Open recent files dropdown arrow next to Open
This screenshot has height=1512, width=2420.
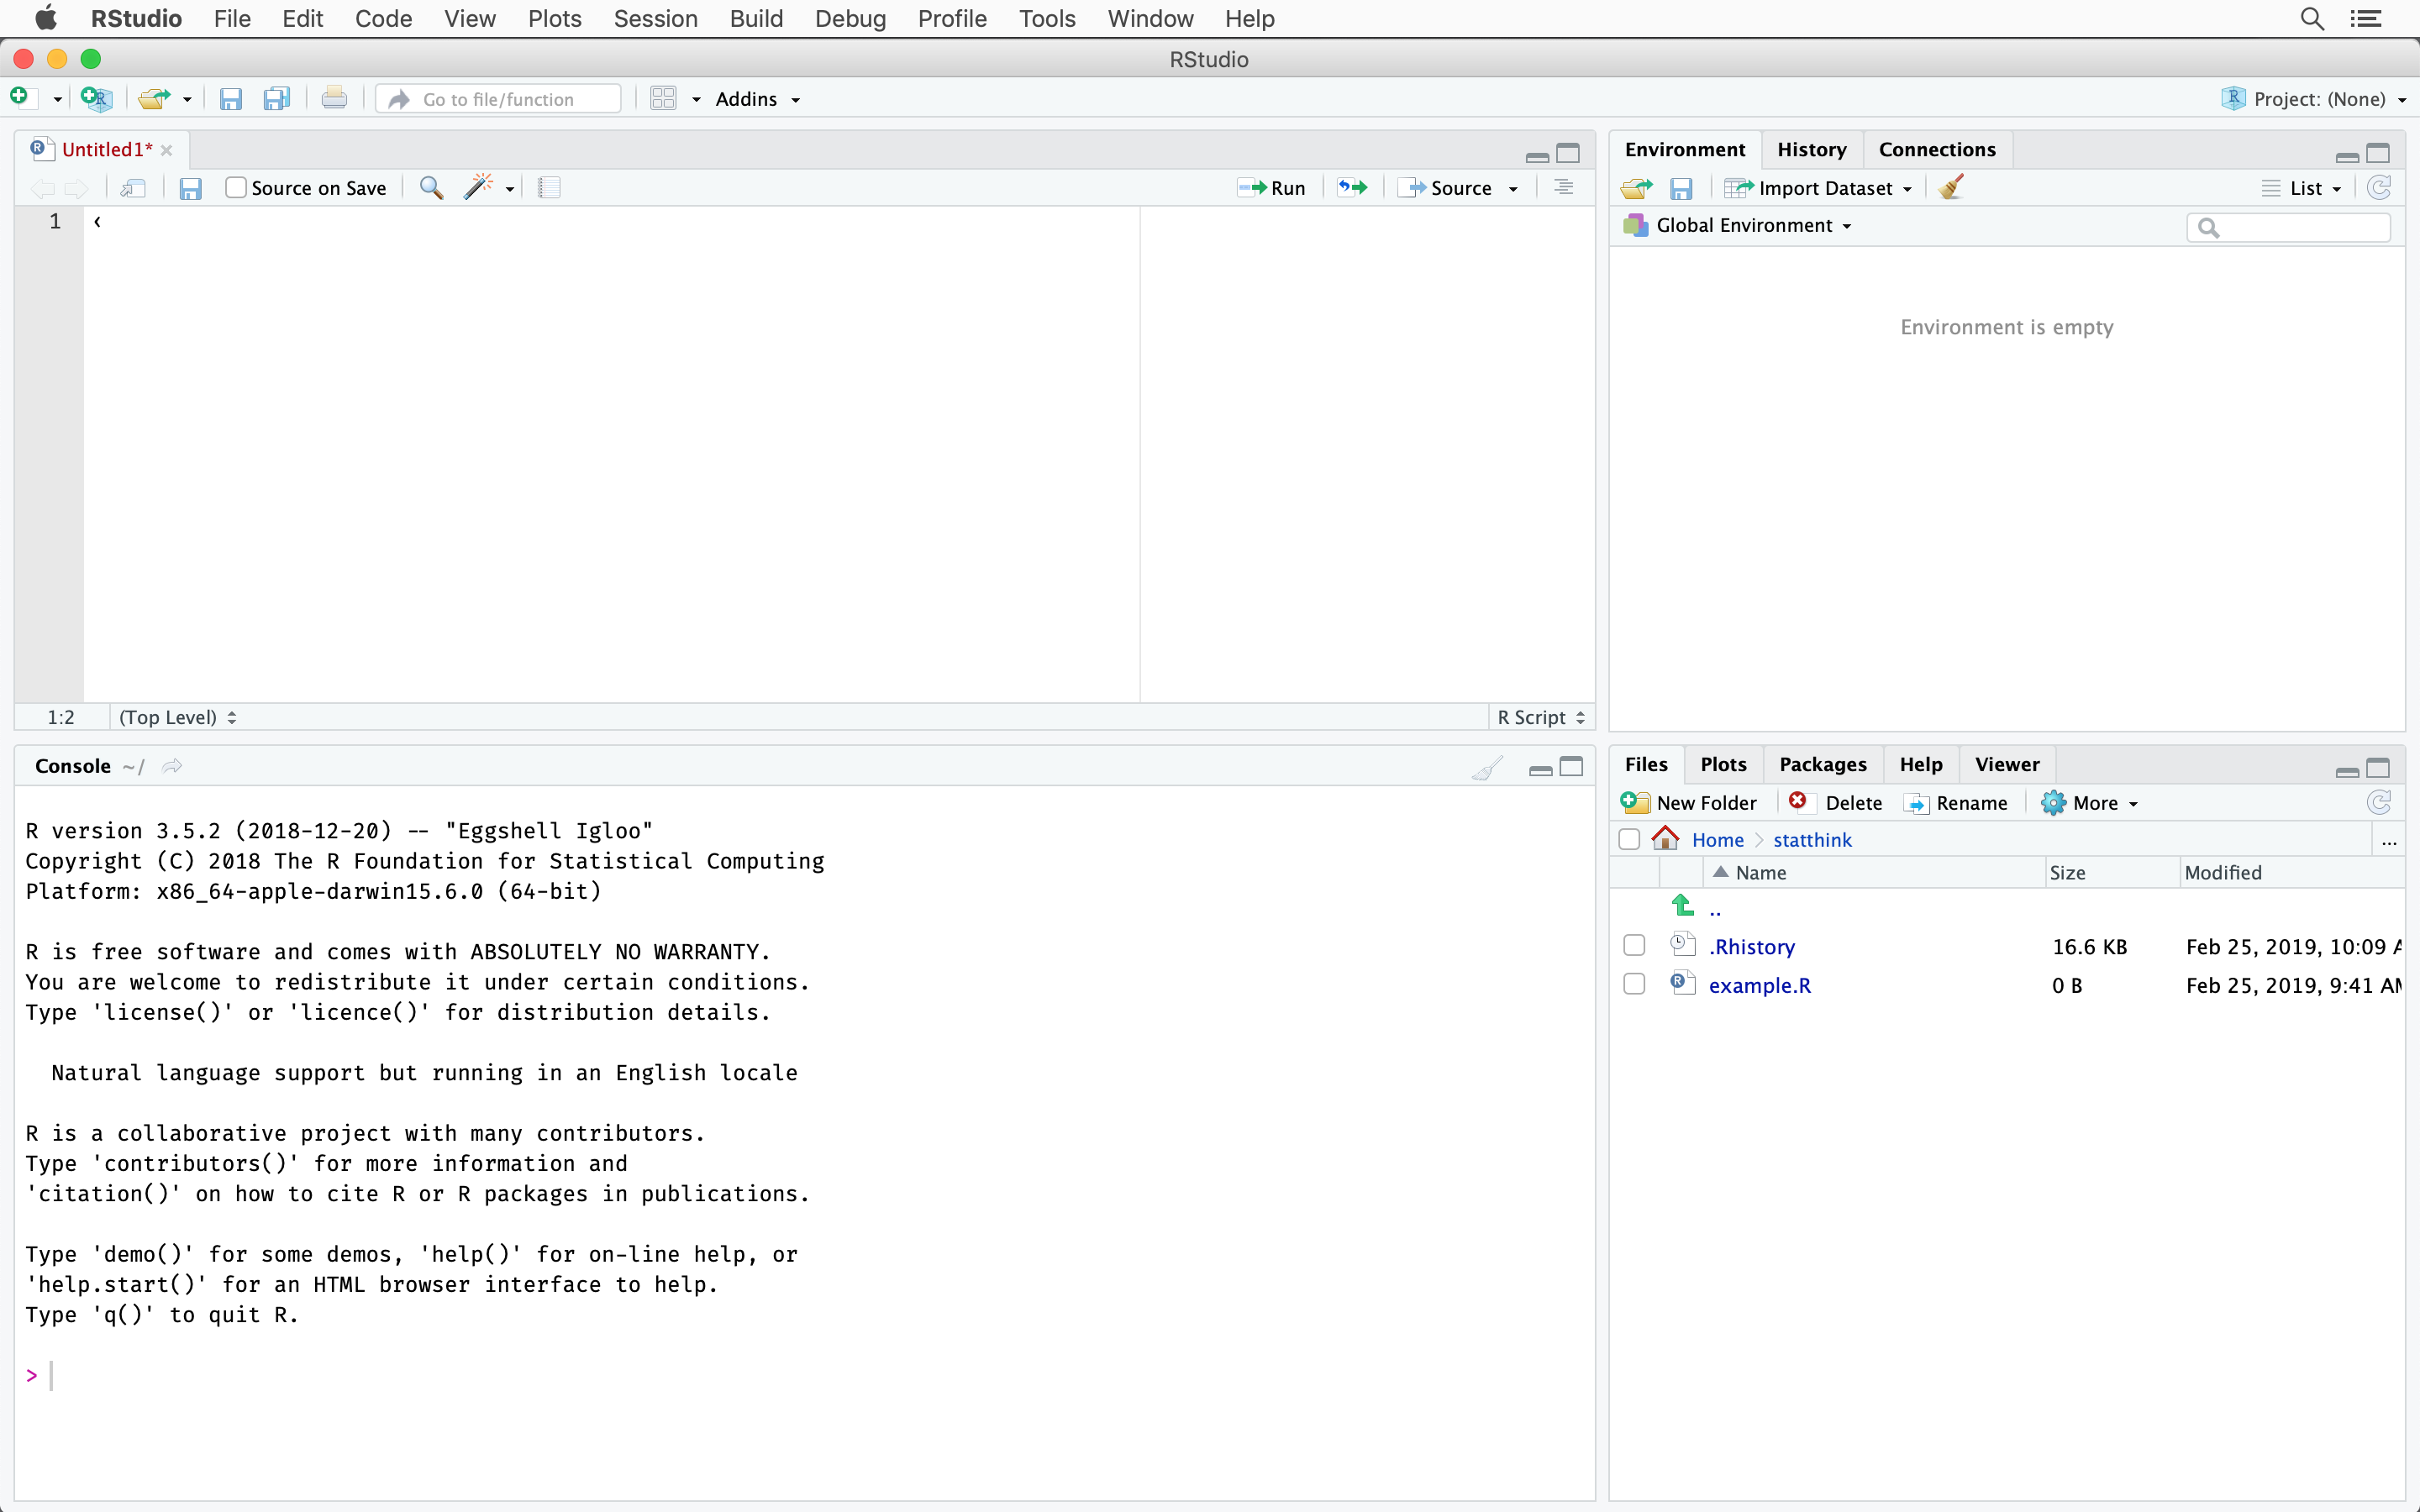[187, 100]
